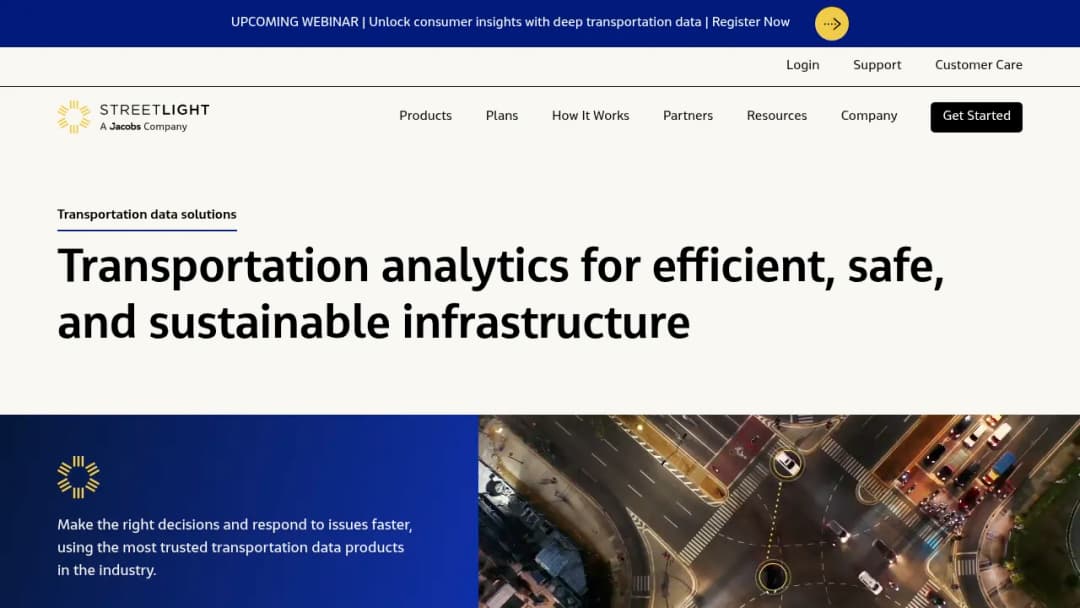Click the aerial intersection hero image
This screenshot has width=1080, height=608.
coord(779,511)
